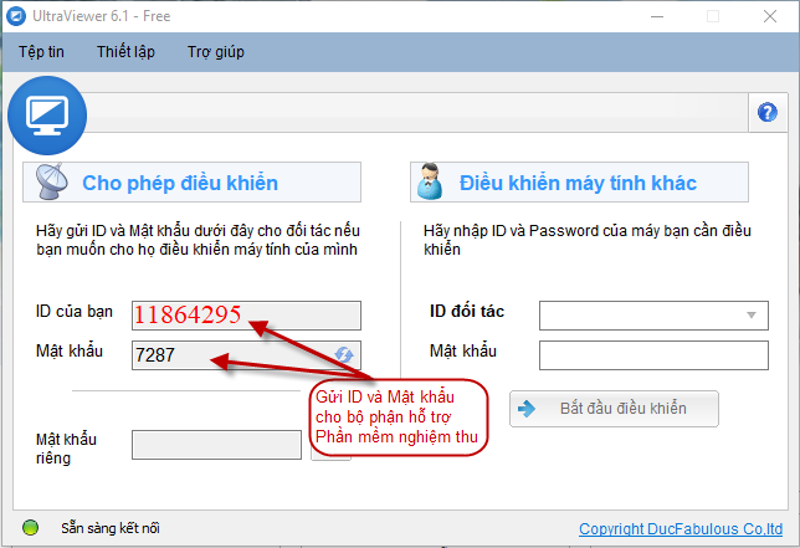Screen dimensions: 800x548
Task: Click the Bắt đầu điều khiển button
Action: click(614, 408)
